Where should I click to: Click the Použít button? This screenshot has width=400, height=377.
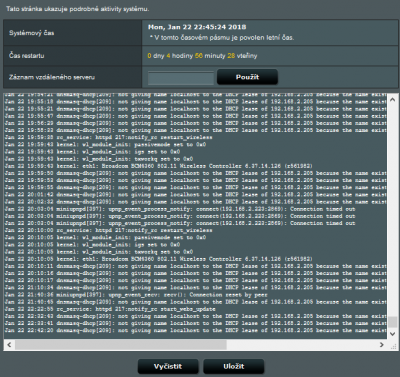[247, 77]
